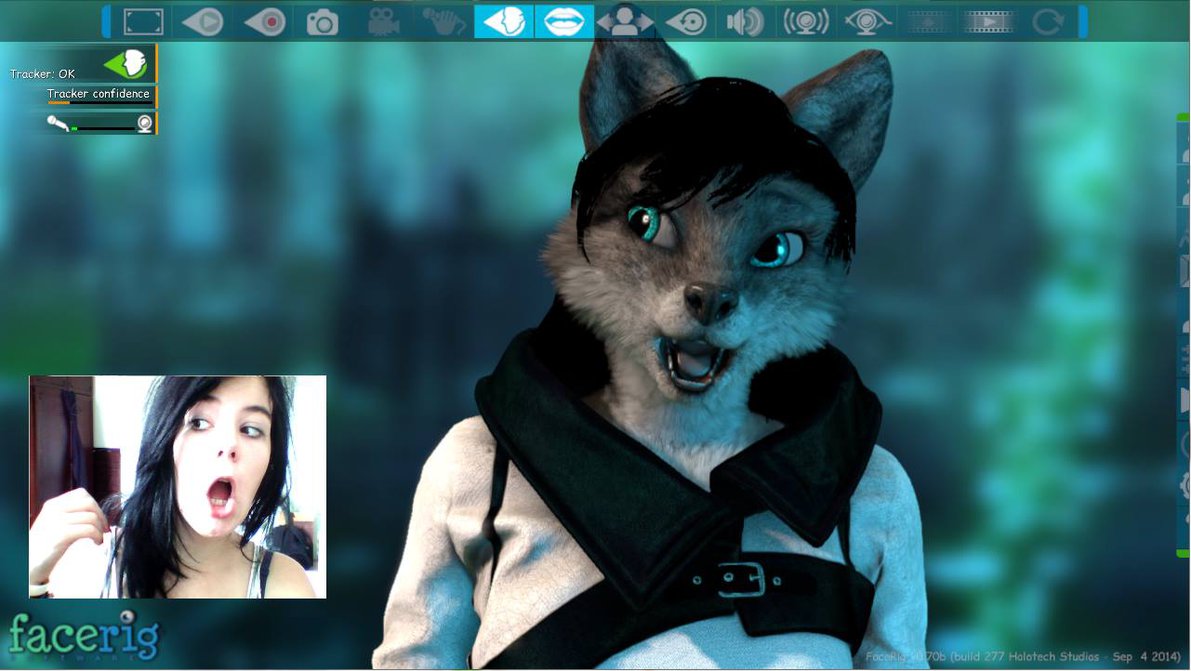1191x671 pixels.
Task: Toggle the highlighted lips lip-sync button
Action: [x=564, y=21]
